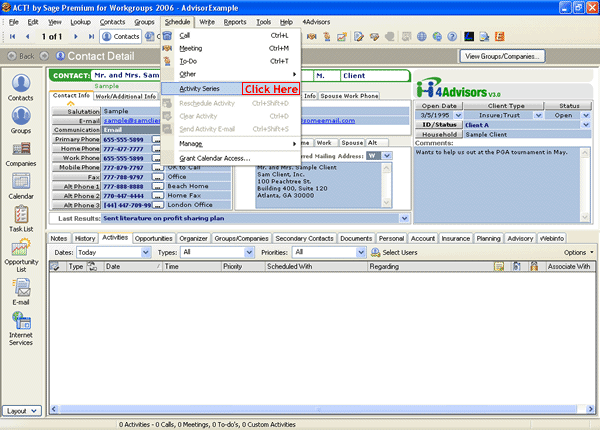600x430 pixels.
Task: Click the recurring column icon beside Type
Action: point(92,266)
